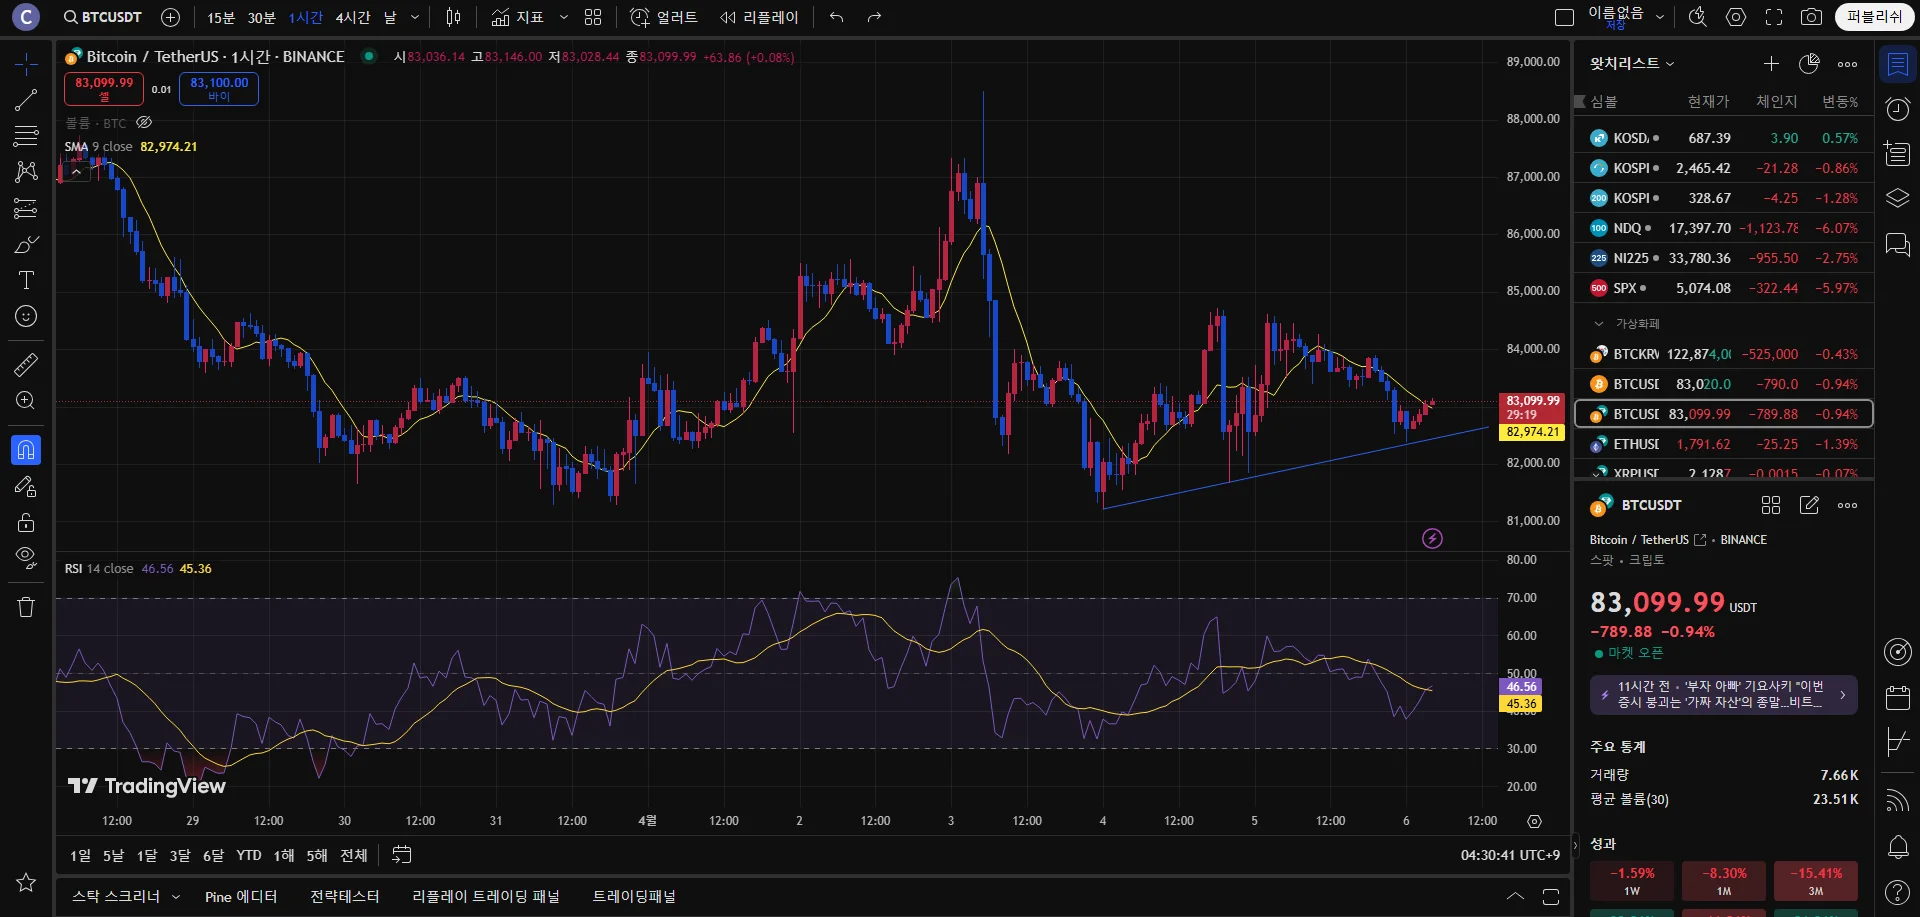The height and width of the screenshot is (917, 1920).
Task: Start bar 리플레이 mode
Action: 760,17
